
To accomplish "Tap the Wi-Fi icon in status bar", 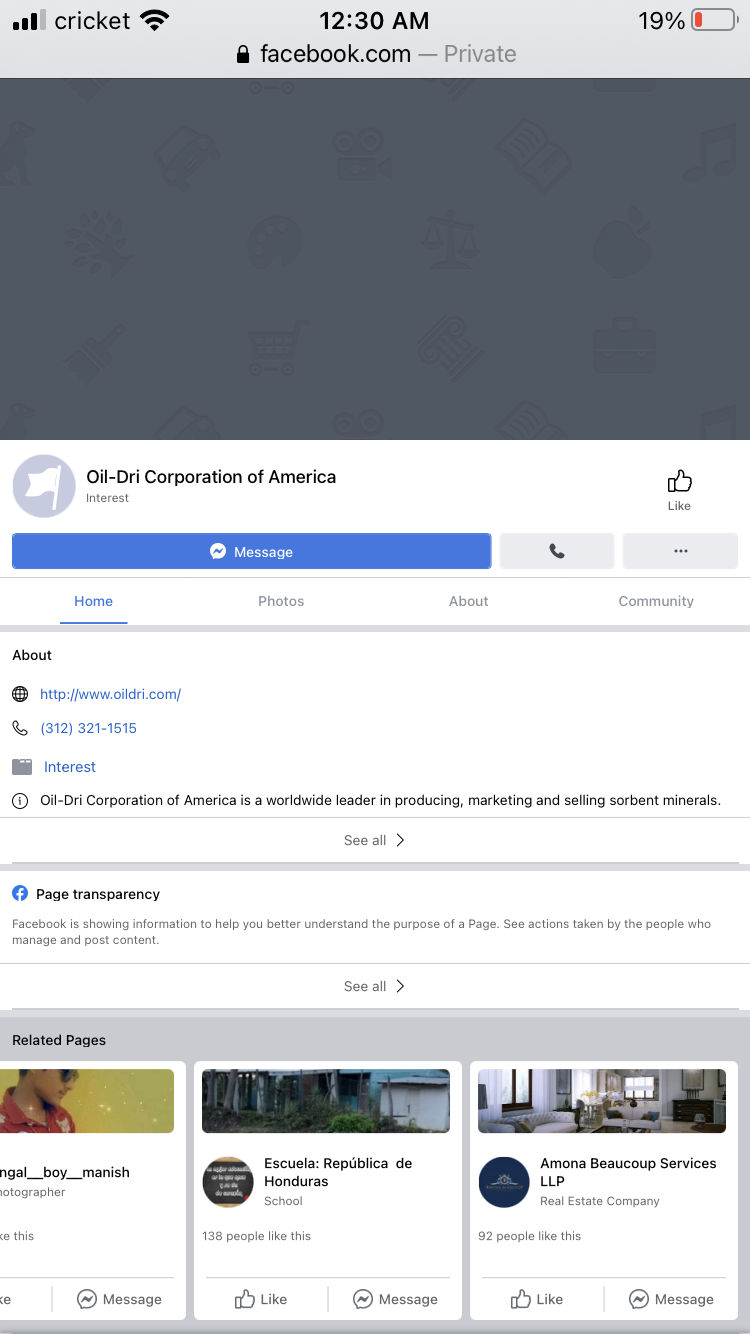I will (155, 20).
